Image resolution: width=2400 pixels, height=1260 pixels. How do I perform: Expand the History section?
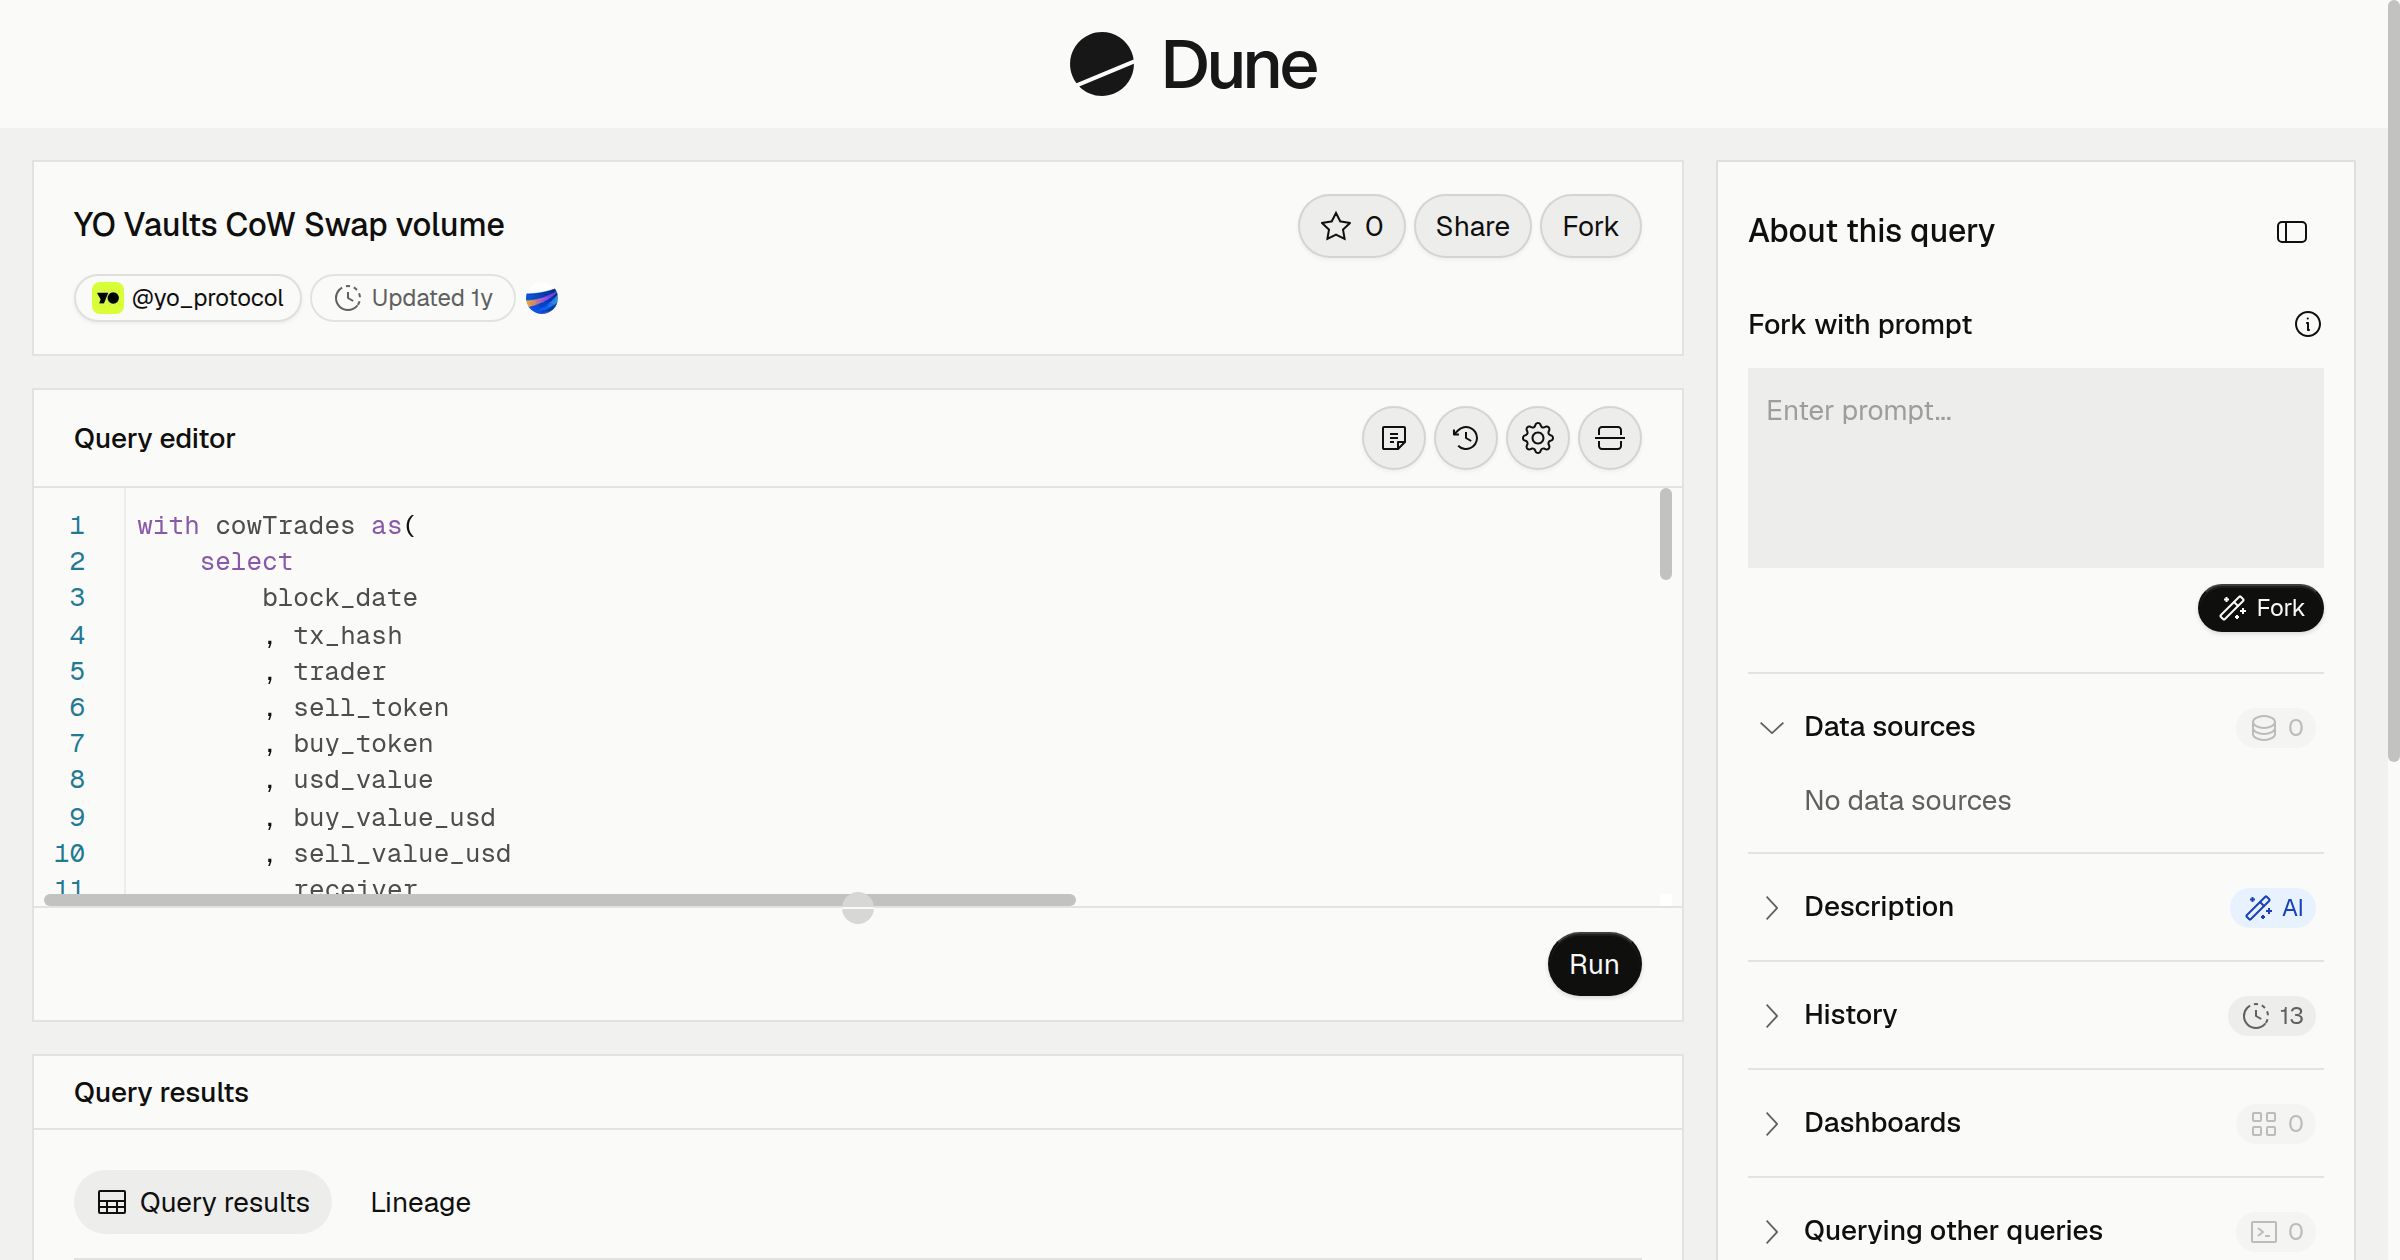pos(1771,1015)
